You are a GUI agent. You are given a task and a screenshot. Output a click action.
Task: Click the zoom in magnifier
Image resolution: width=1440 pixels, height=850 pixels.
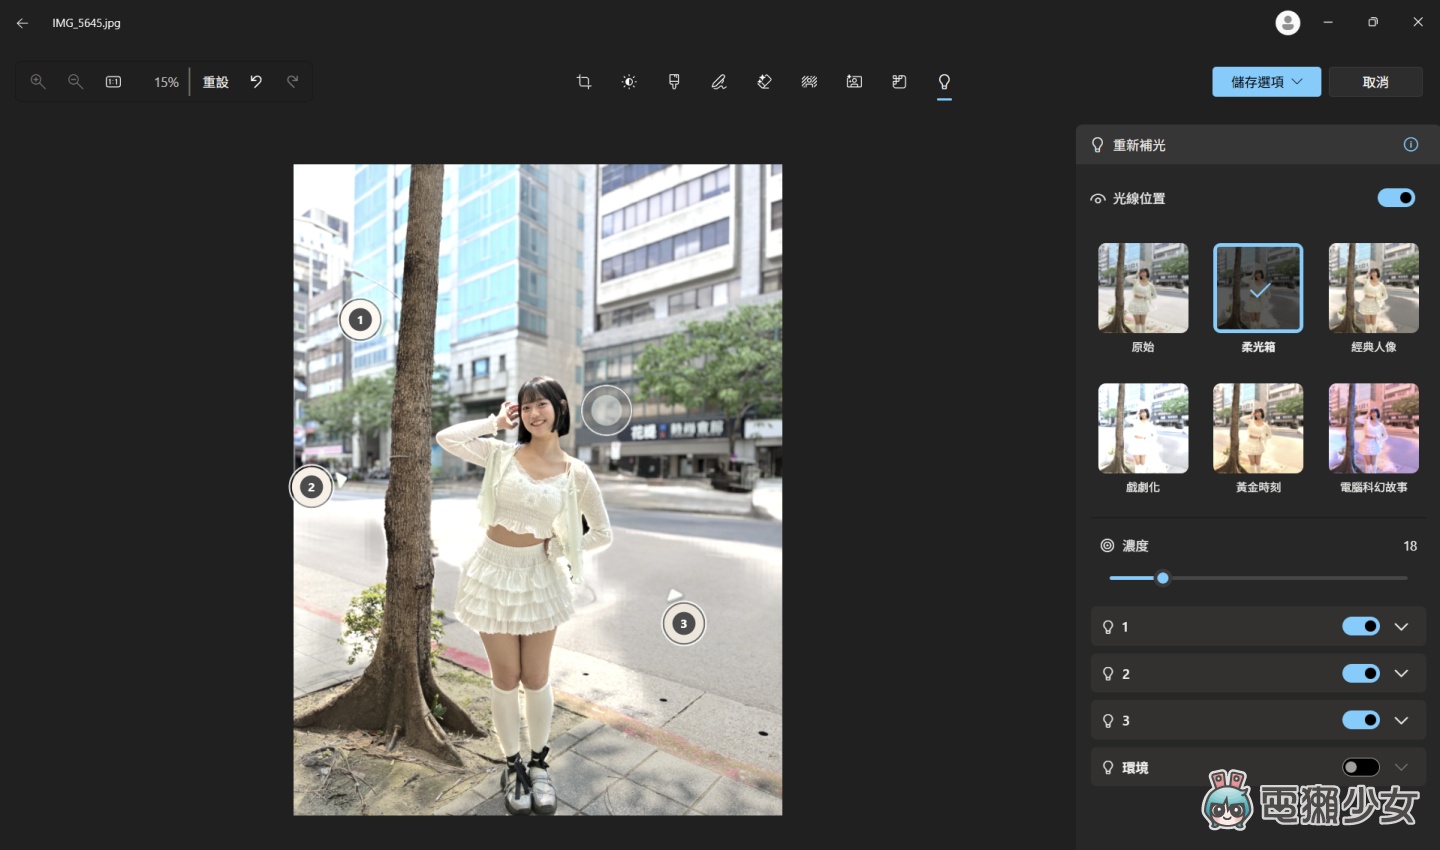coord(38,82)
